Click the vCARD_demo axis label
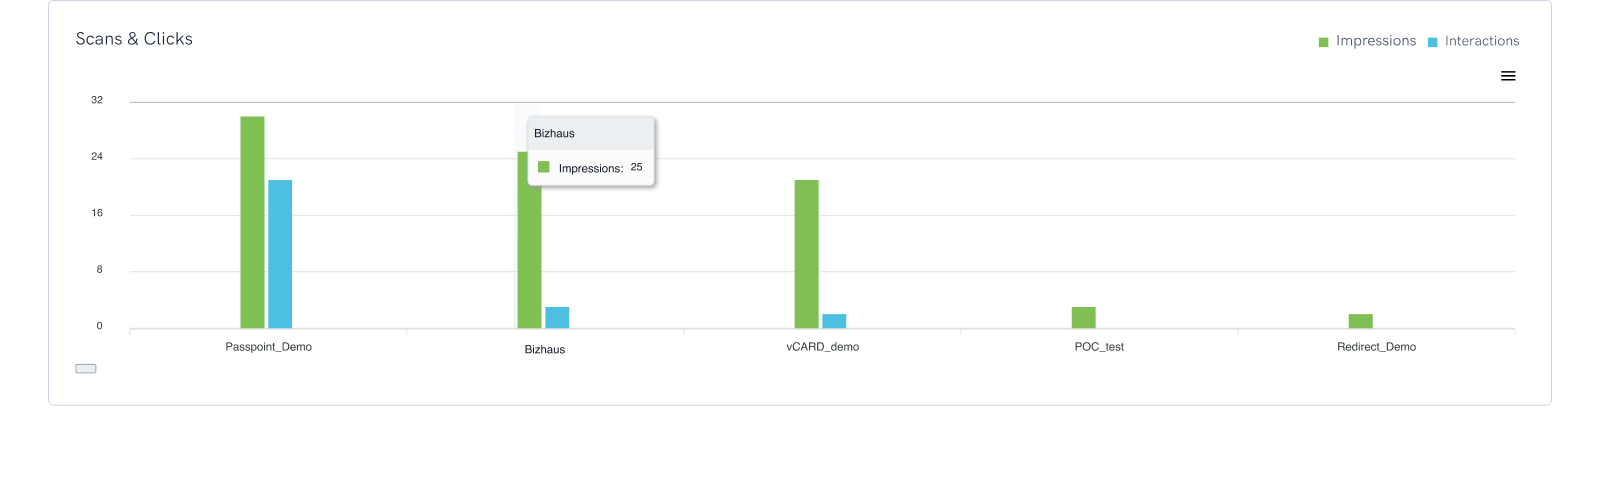Viewport: 1600px width, 502px height. pyautogui.click(x=822, y=347)
